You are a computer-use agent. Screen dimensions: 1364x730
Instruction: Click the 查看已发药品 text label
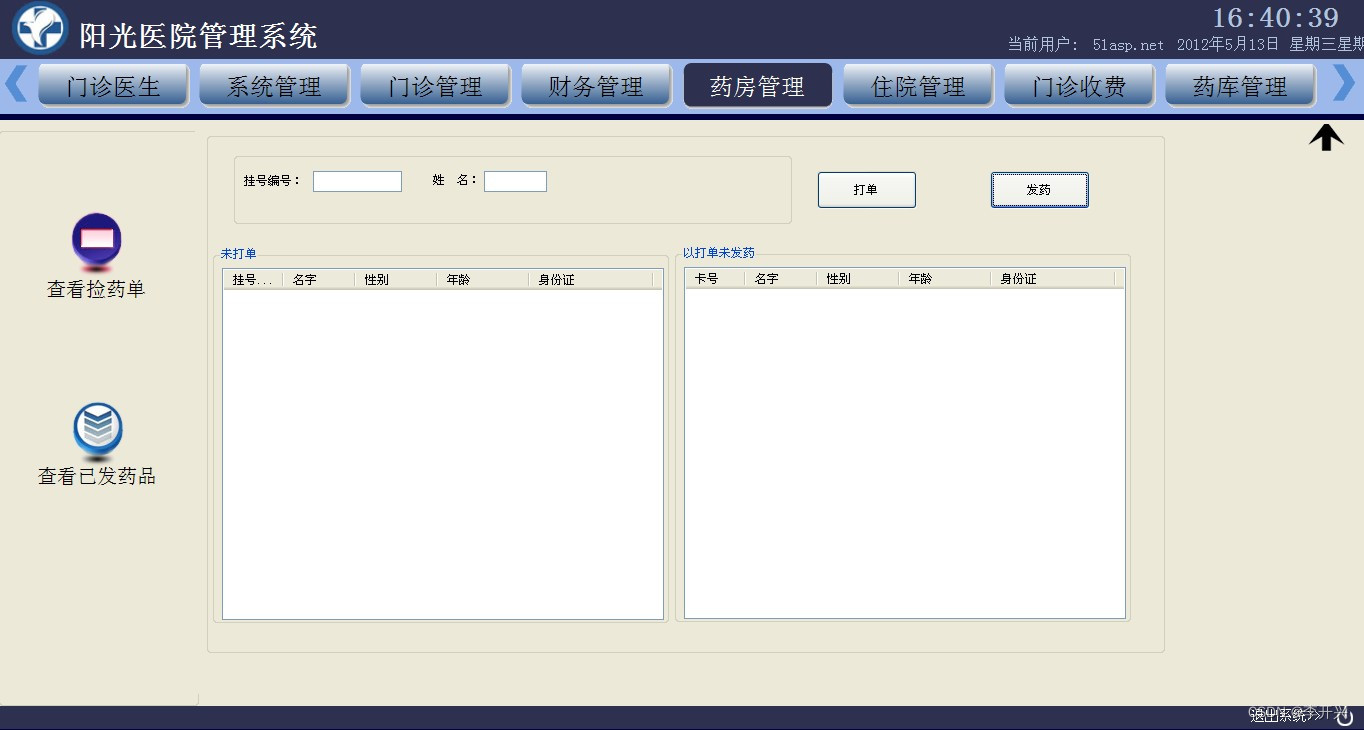[x=97, y=477]
